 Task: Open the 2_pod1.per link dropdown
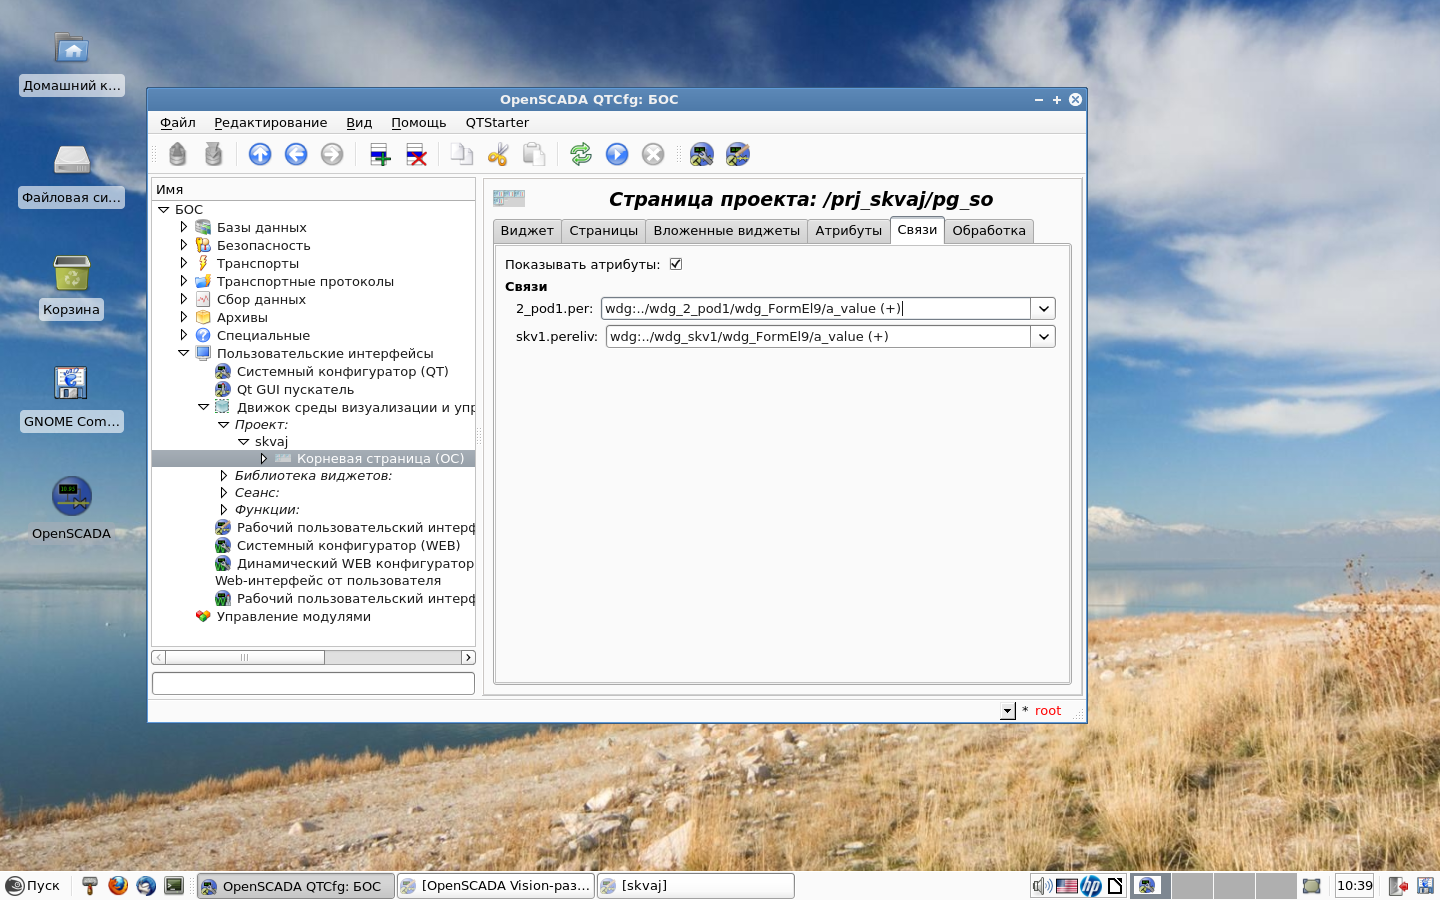[x=1043, y=309]
